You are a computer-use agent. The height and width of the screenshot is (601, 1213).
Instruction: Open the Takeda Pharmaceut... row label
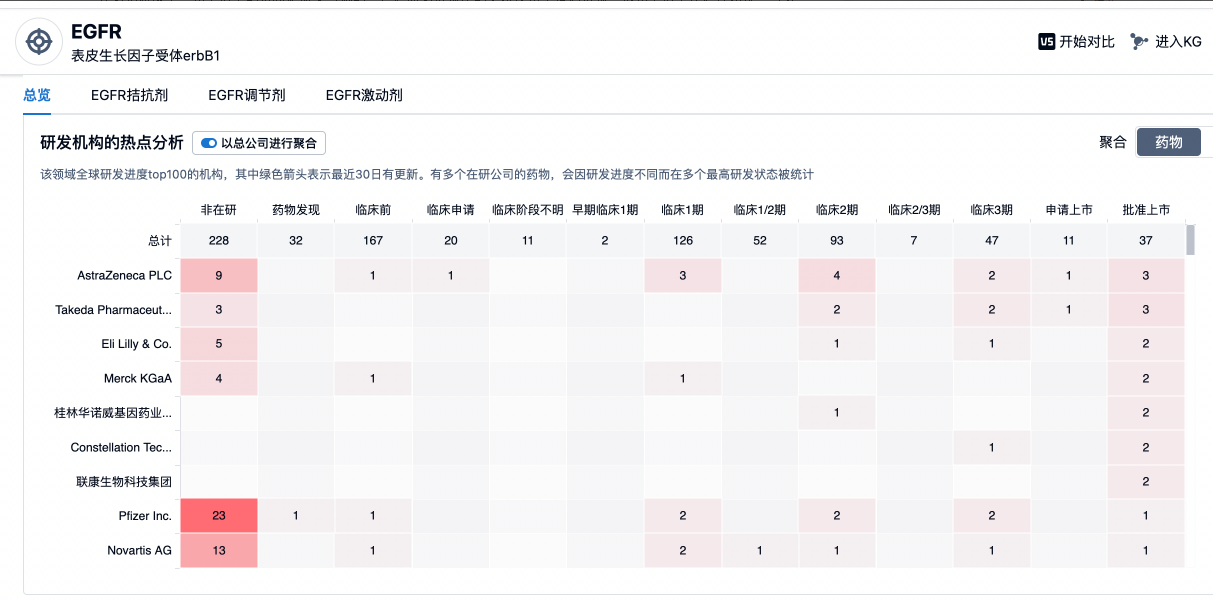113,310
